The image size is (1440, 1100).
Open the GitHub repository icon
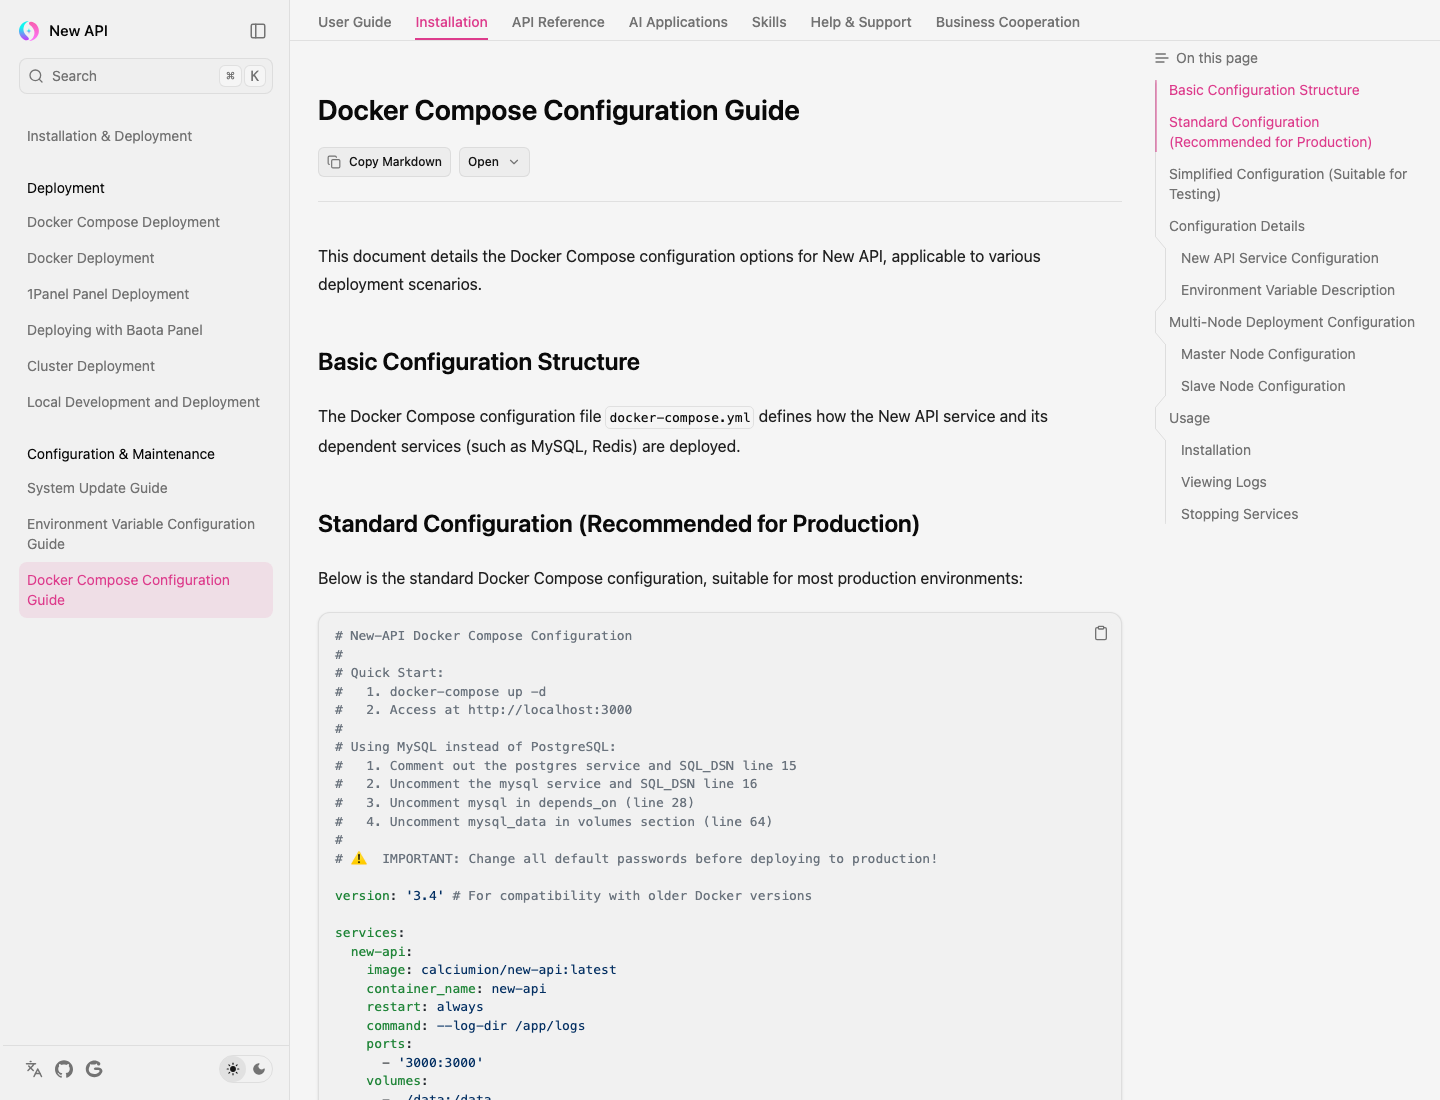(x=64, y=1069)
